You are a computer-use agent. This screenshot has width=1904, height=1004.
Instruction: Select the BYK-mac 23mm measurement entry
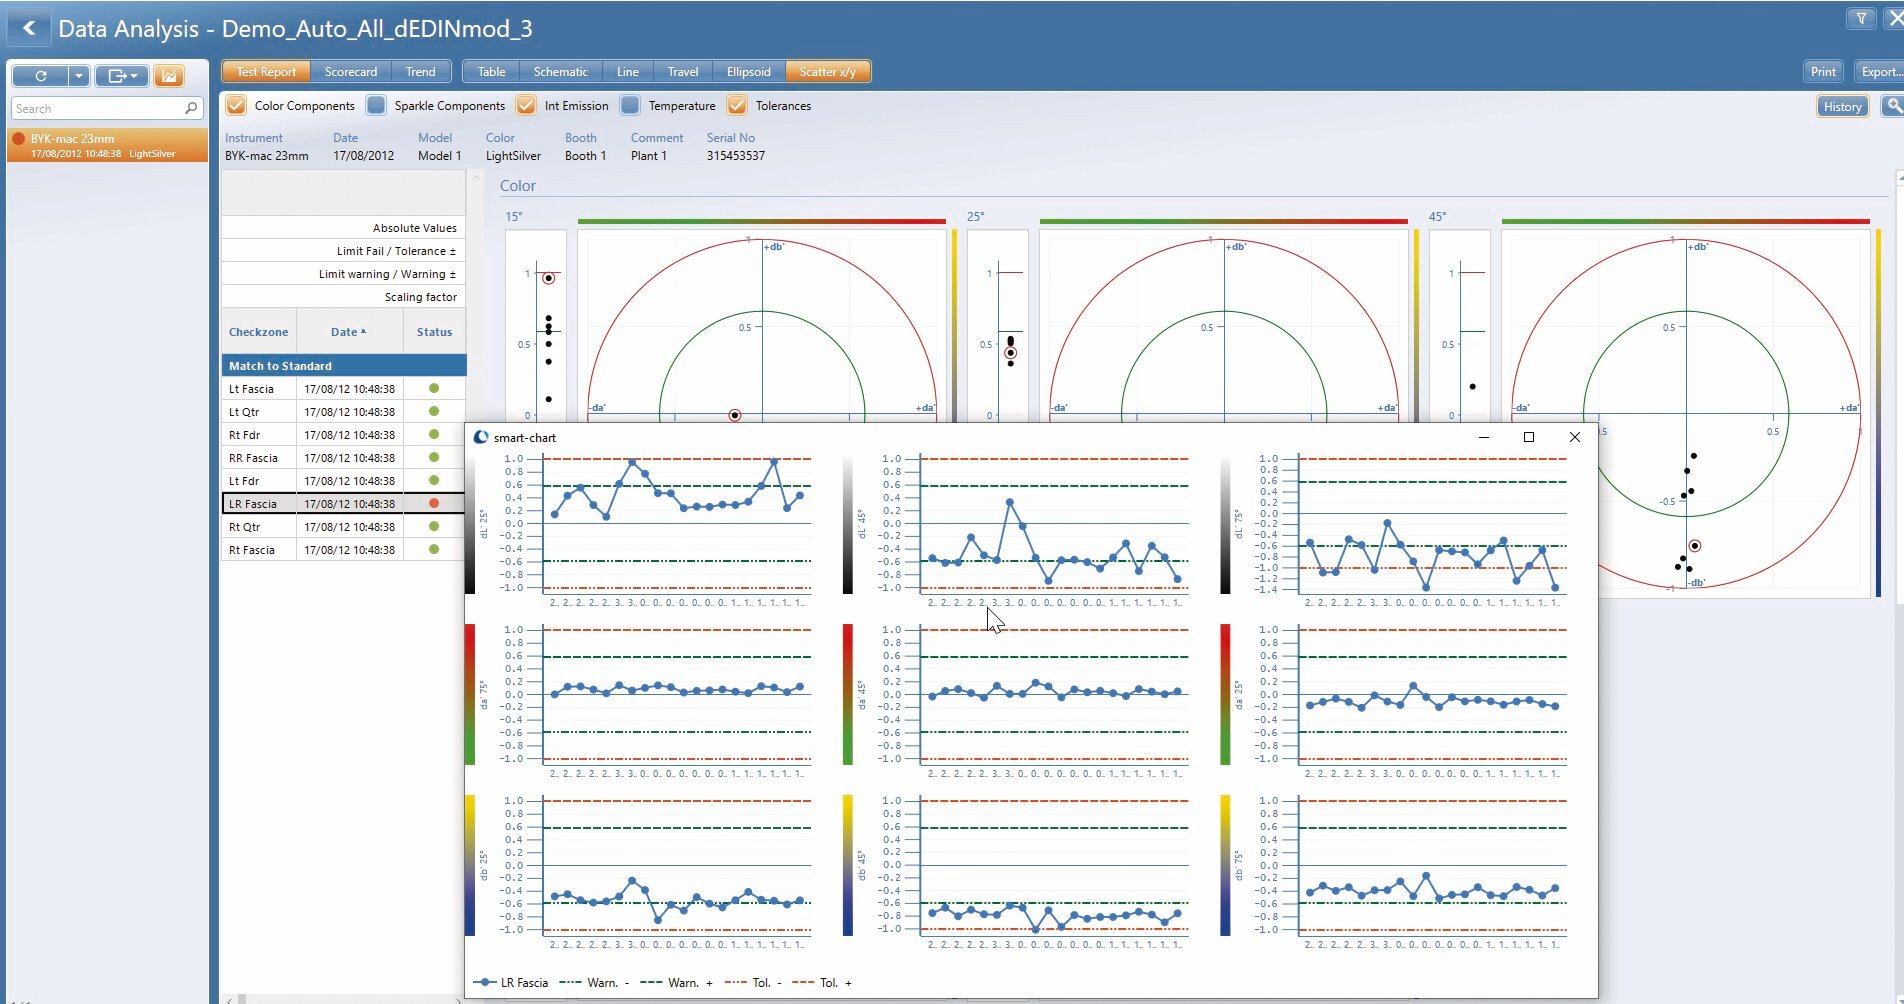click(x=108, y=145)
